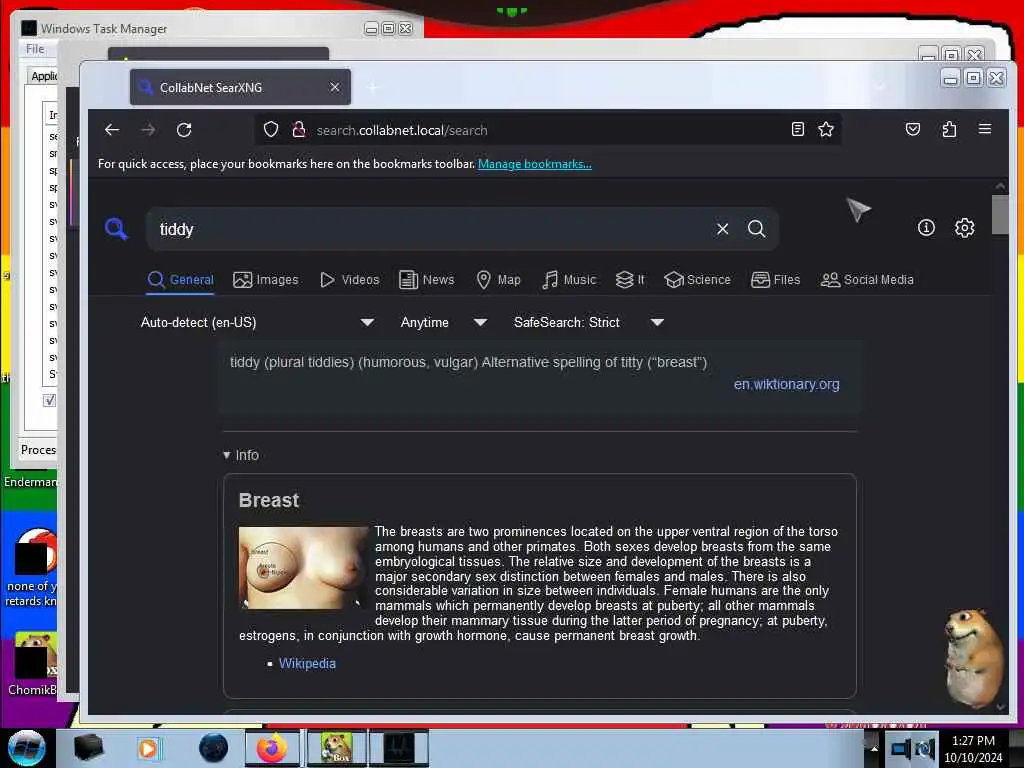The height and width of the screenshot is (768, 1024).
Task: Open a new browser tab
Action: (373, 87)
